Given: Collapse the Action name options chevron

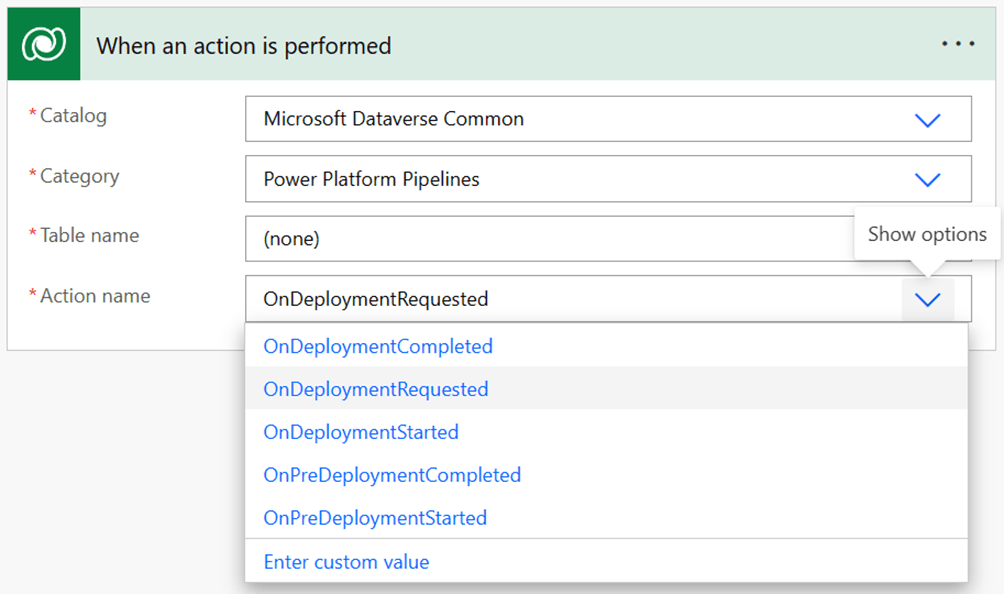Looking at the screenshot, I should click(x=927, y=299).
